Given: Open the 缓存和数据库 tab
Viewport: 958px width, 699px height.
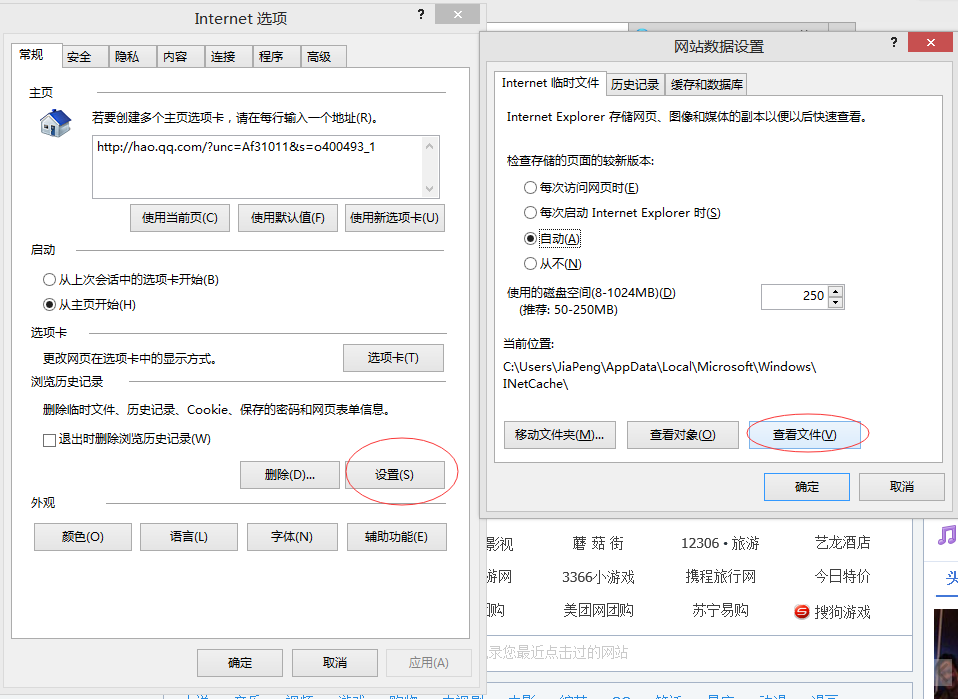Looking at the screenshot, I should click(706, 84).
